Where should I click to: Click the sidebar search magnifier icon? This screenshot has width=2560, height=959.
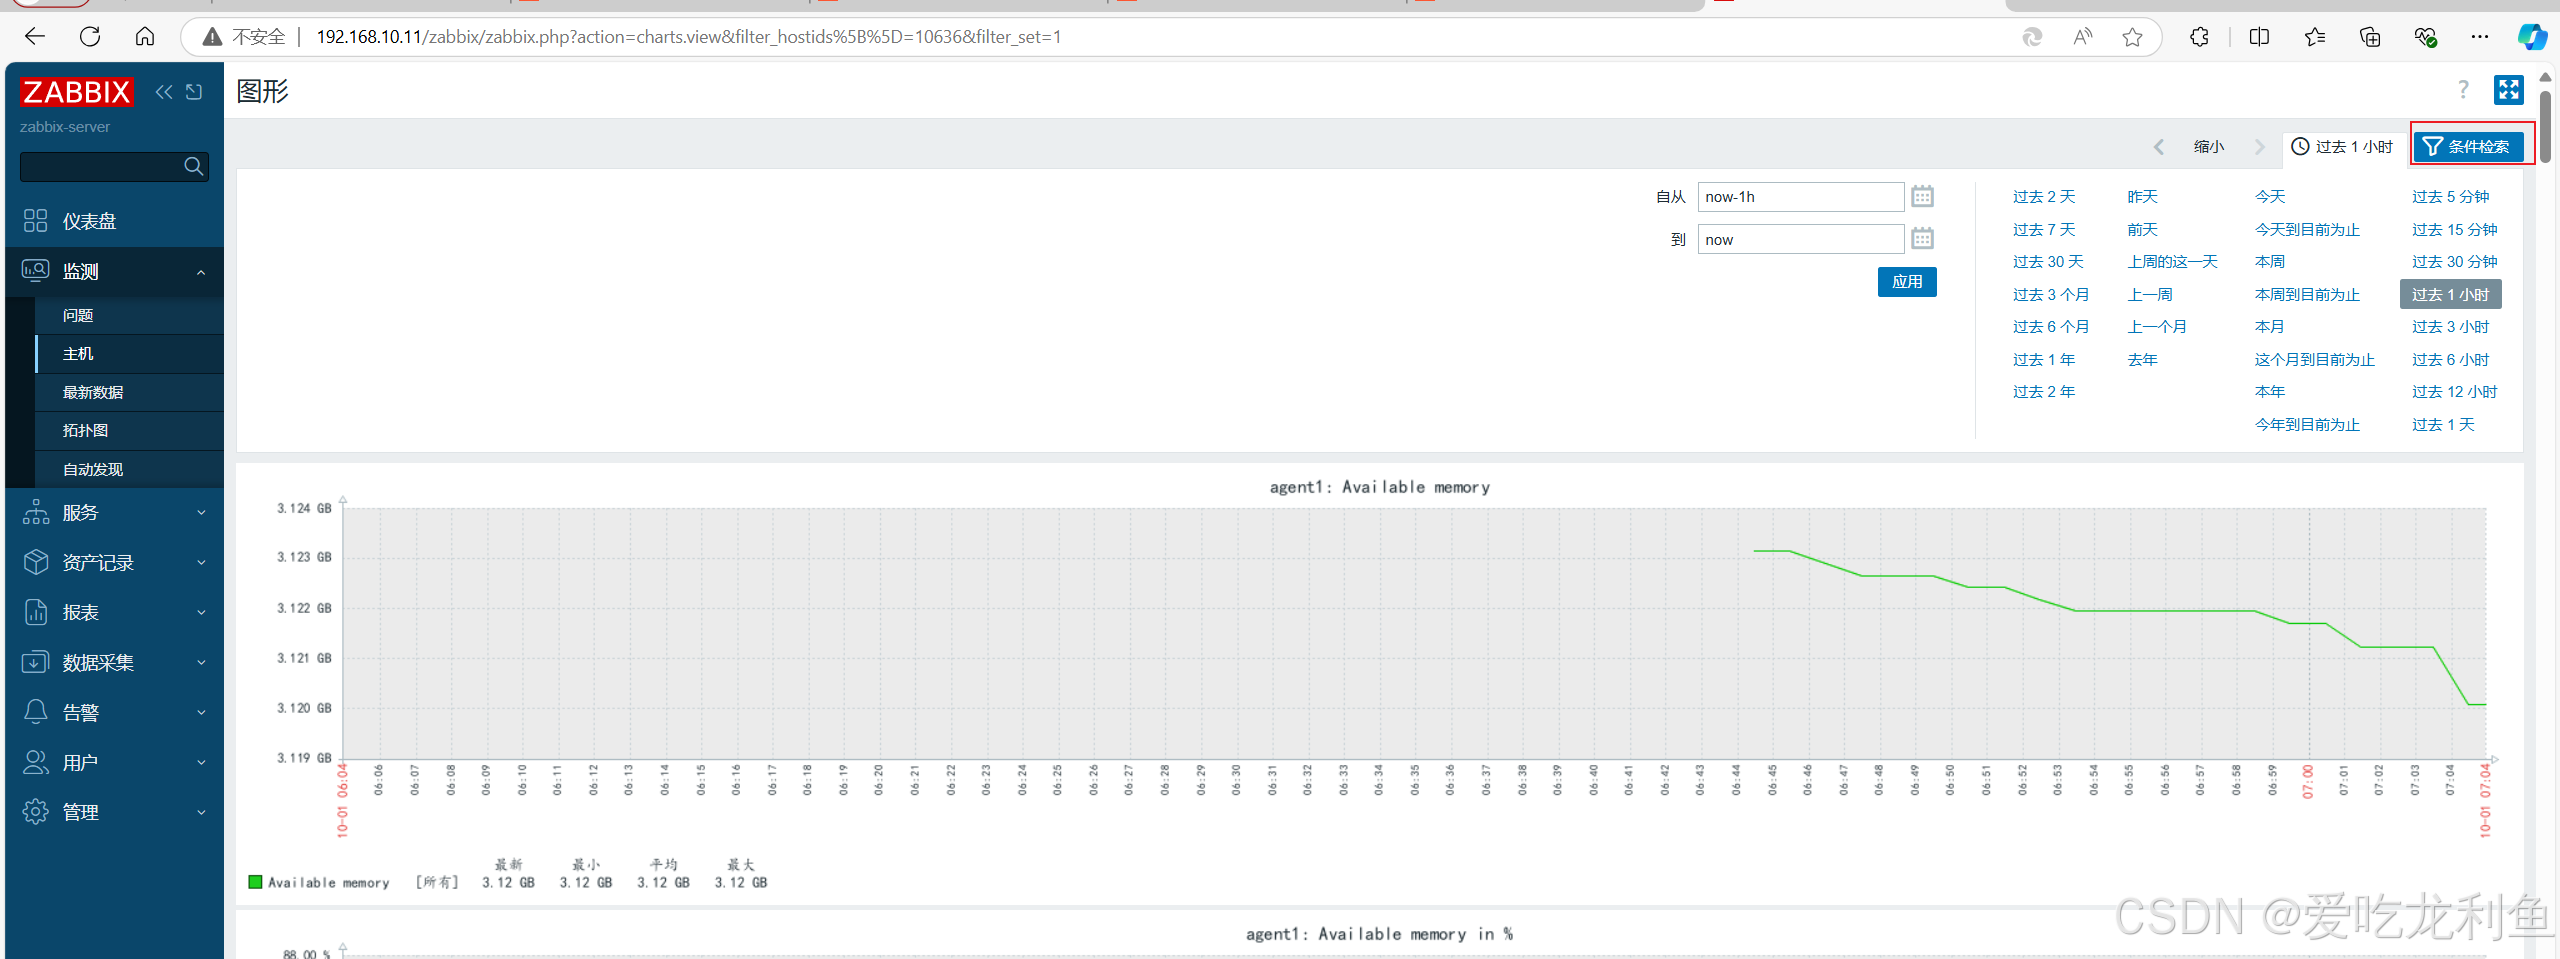pyautogui.click(x=194, y=166)
